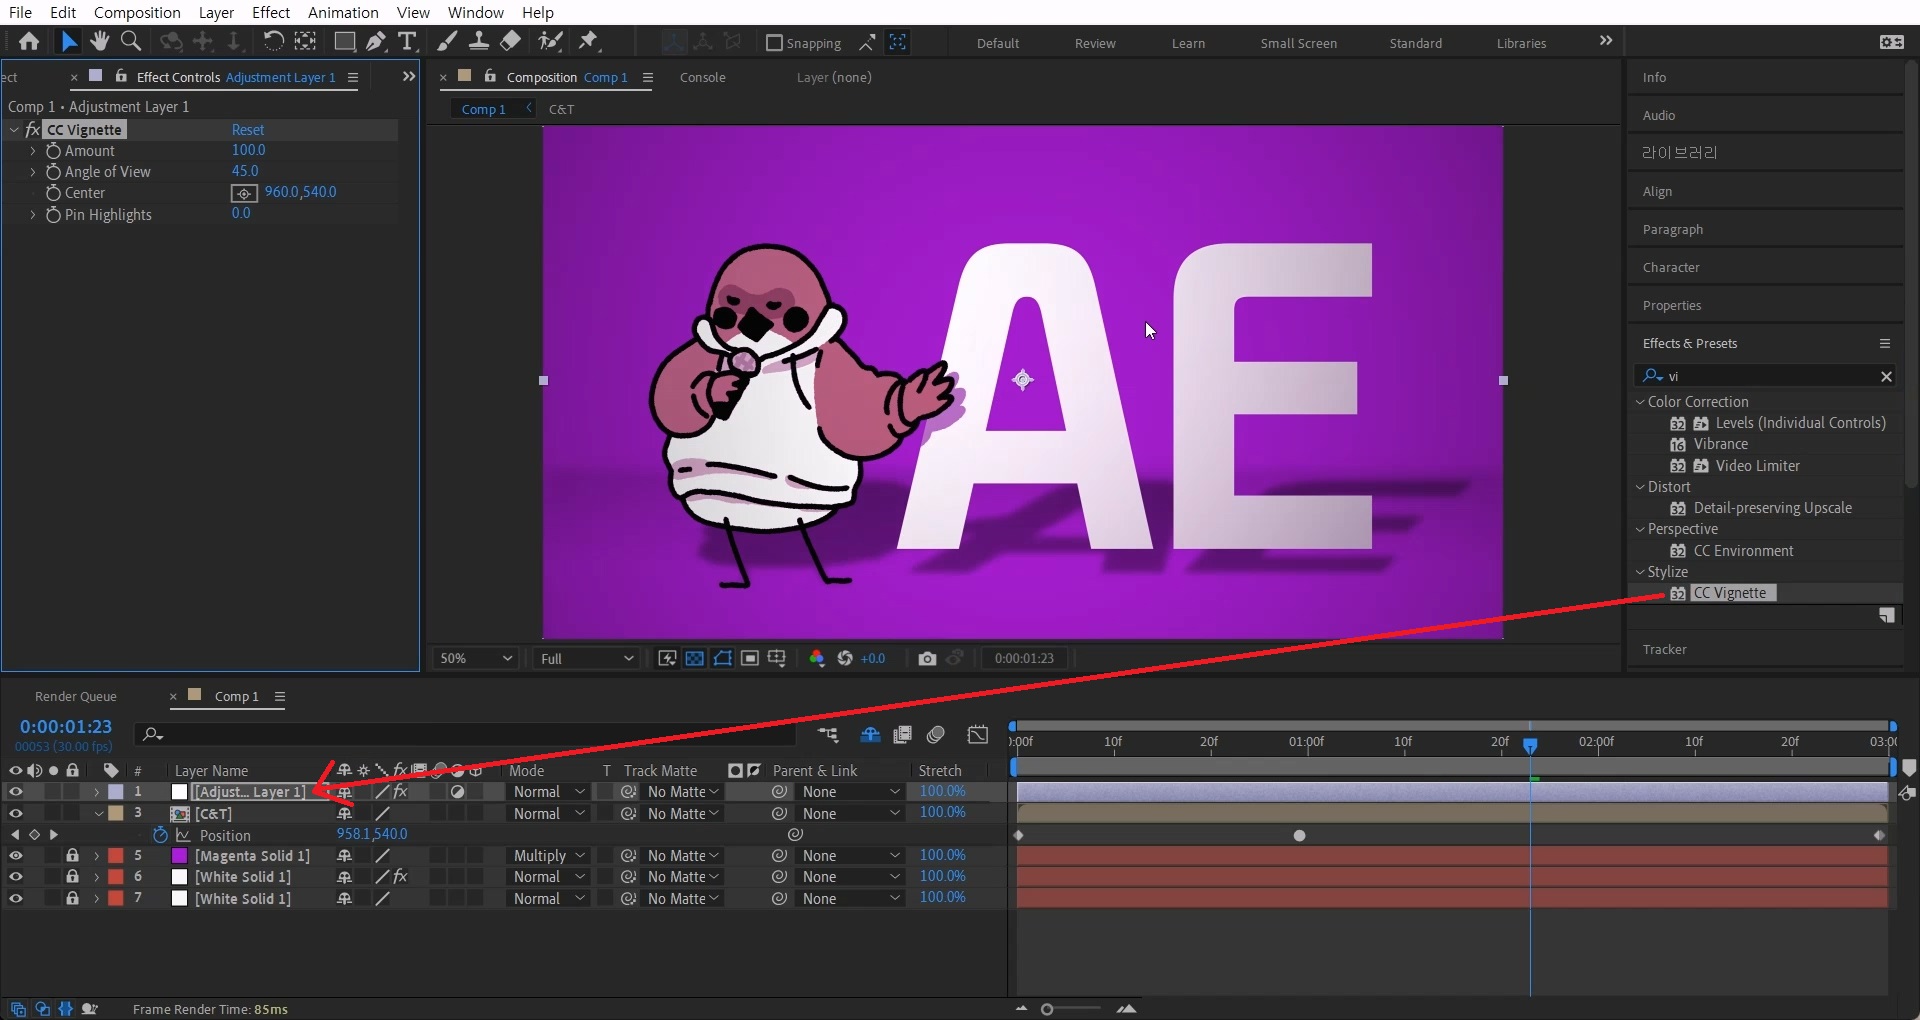Select the Selection (arrow) tool
1920x1020 pixels.
point(68,41)
